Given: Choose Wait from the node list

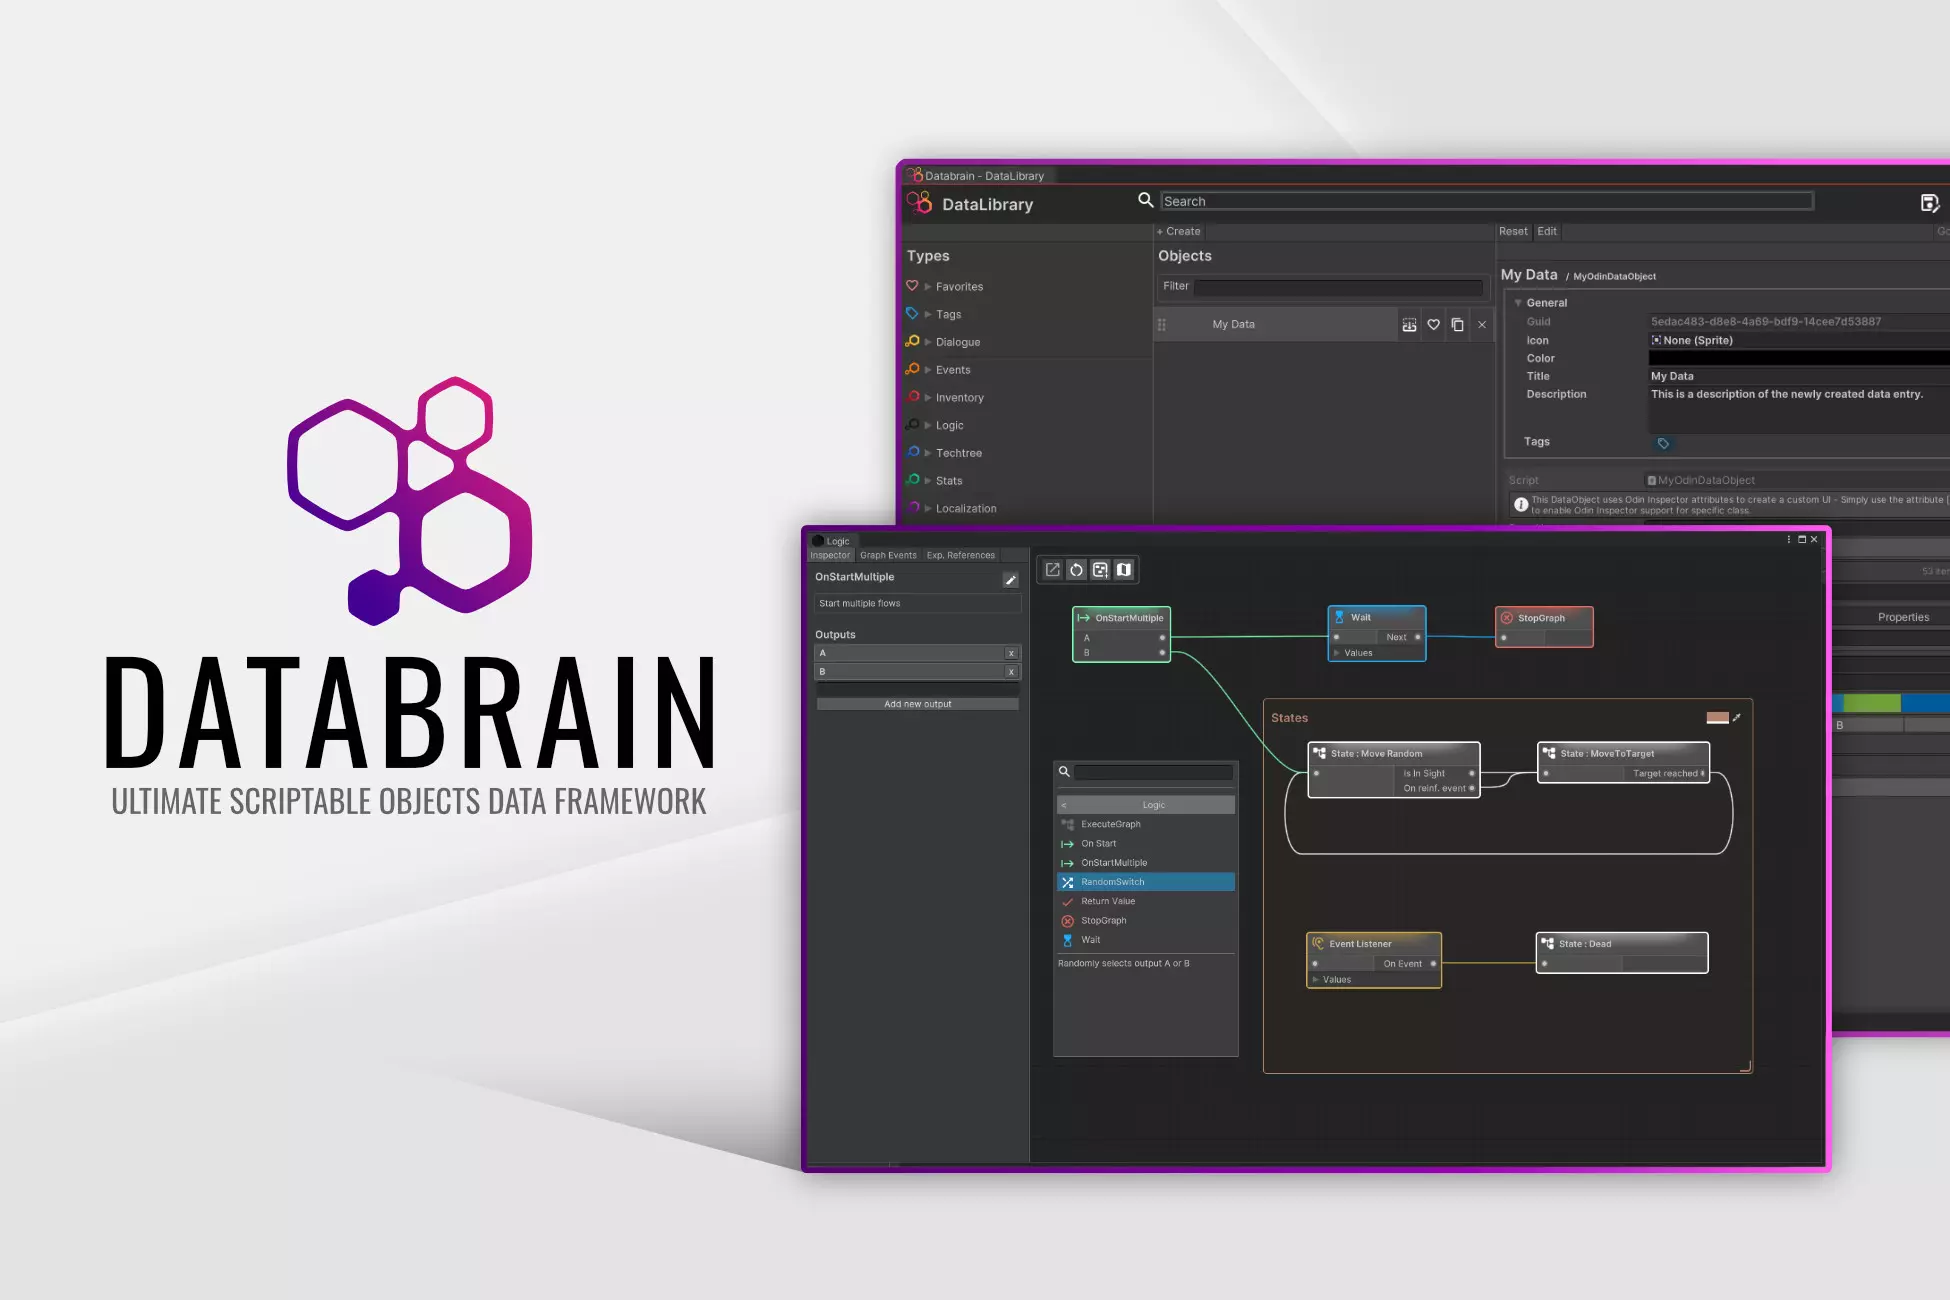Looking at the screenshot, I should pyautogui.click(x=1146, y=940).
